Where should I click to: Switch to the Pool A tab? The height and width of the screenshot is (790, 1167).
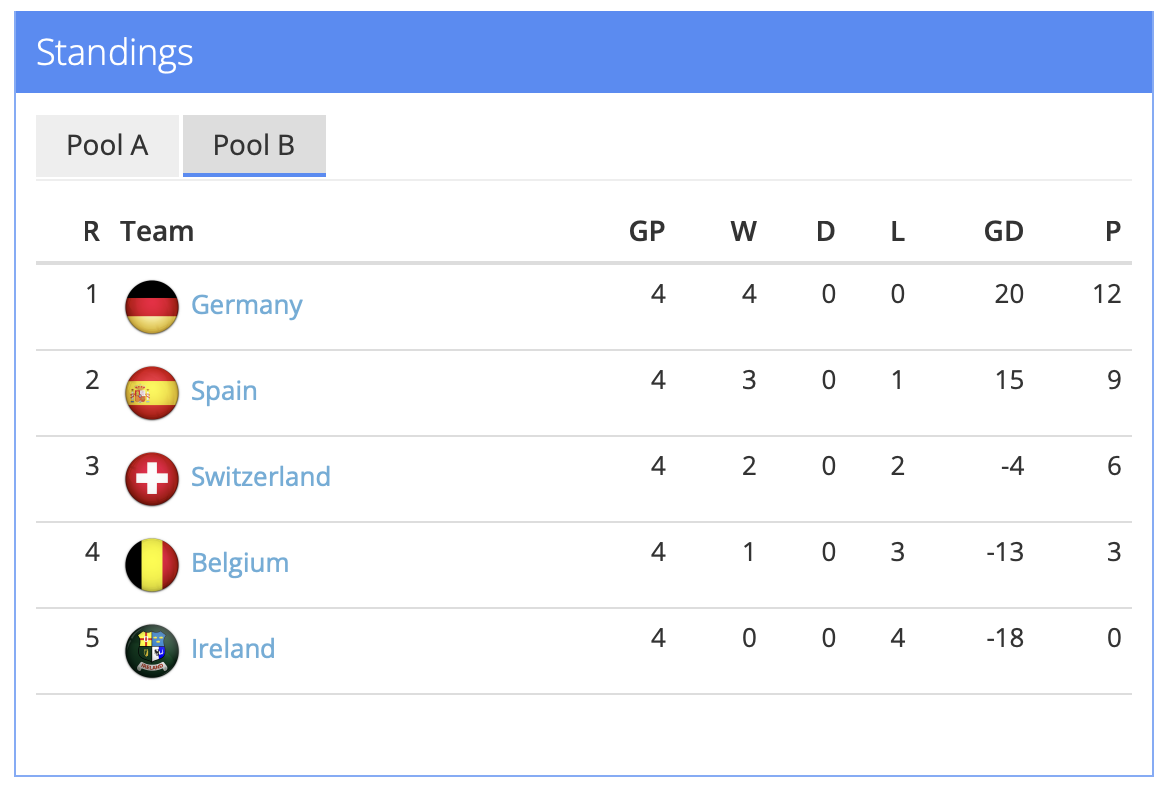pos(107,146)
